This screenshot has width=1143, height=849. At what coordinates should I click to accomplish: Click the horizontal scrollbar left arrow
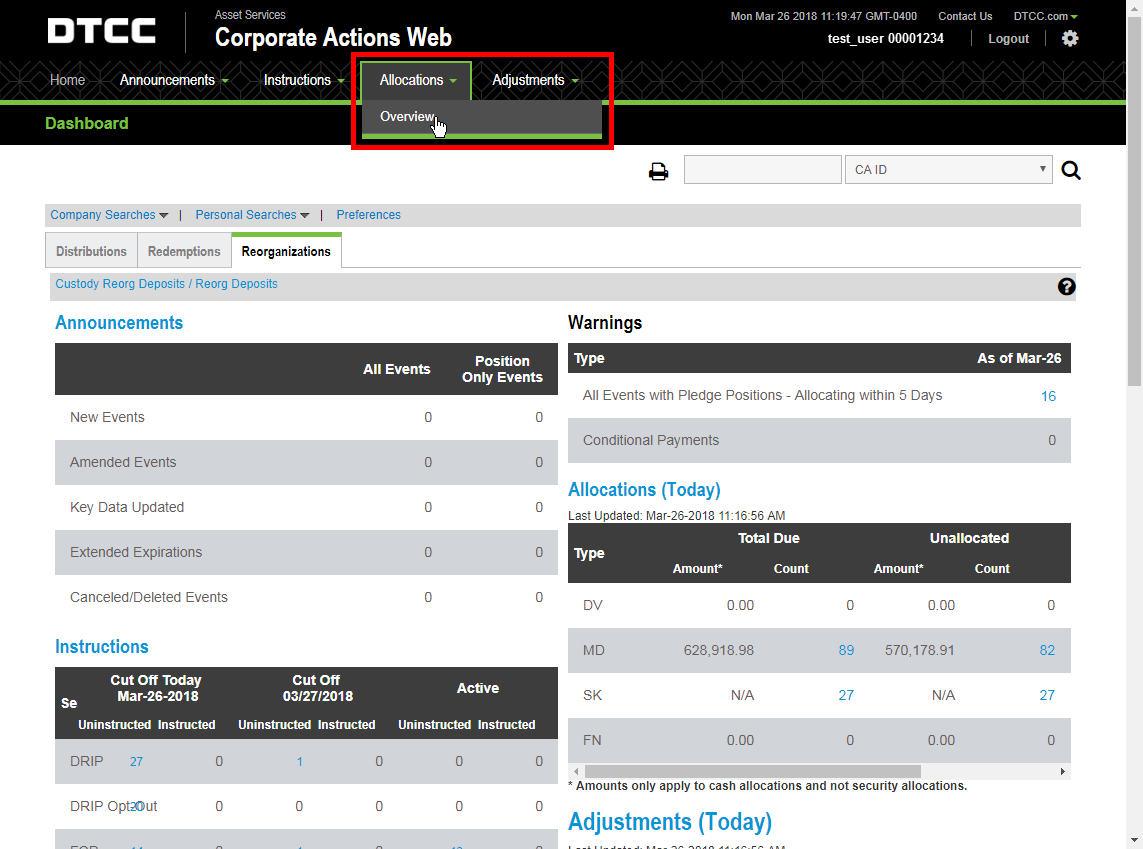point(576,771)
